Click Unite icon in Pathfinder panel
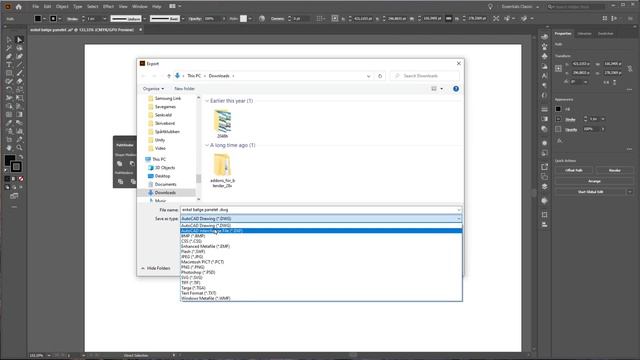The image size is (640, 360). pyautogui.click(x=120, y=164)
